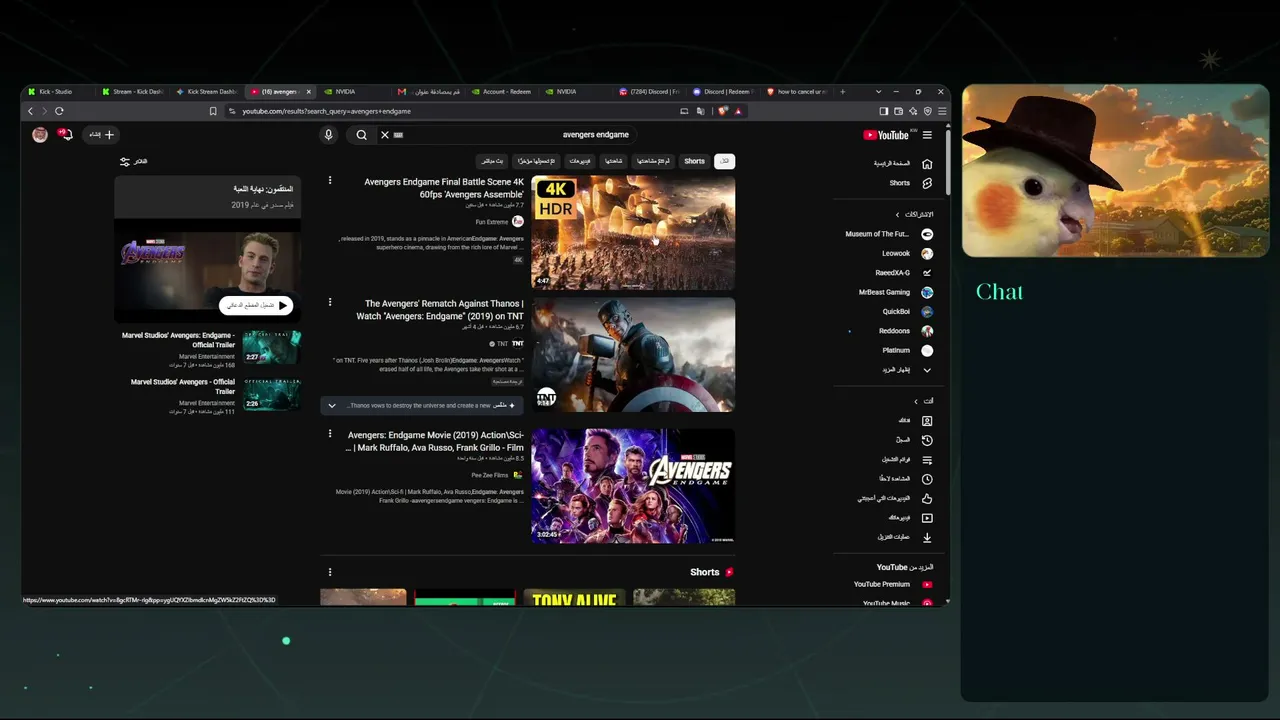Expand the Thanos vows summary chevron
The height and width of the screenshot is (720, 1280).
332,405
